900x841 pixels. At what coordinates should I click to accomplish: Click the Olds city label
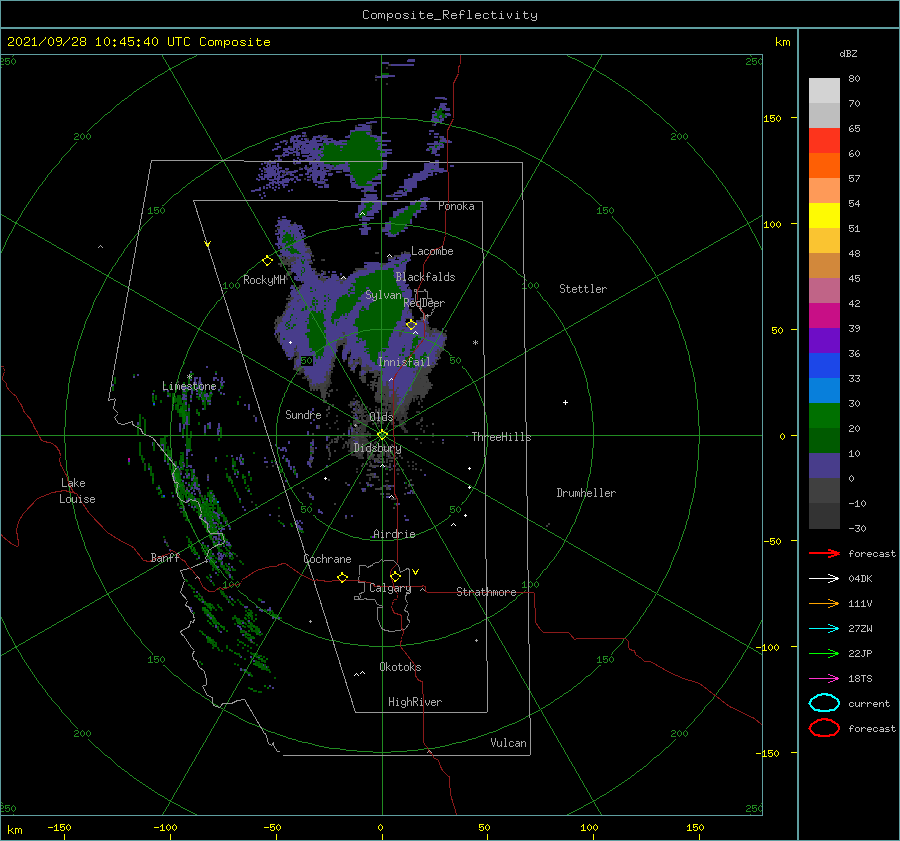[x=381, y=416]
